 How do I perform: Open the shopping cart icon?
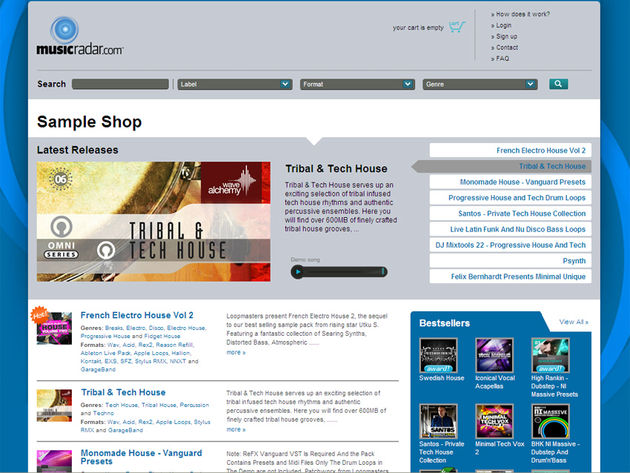click(457, 27)
